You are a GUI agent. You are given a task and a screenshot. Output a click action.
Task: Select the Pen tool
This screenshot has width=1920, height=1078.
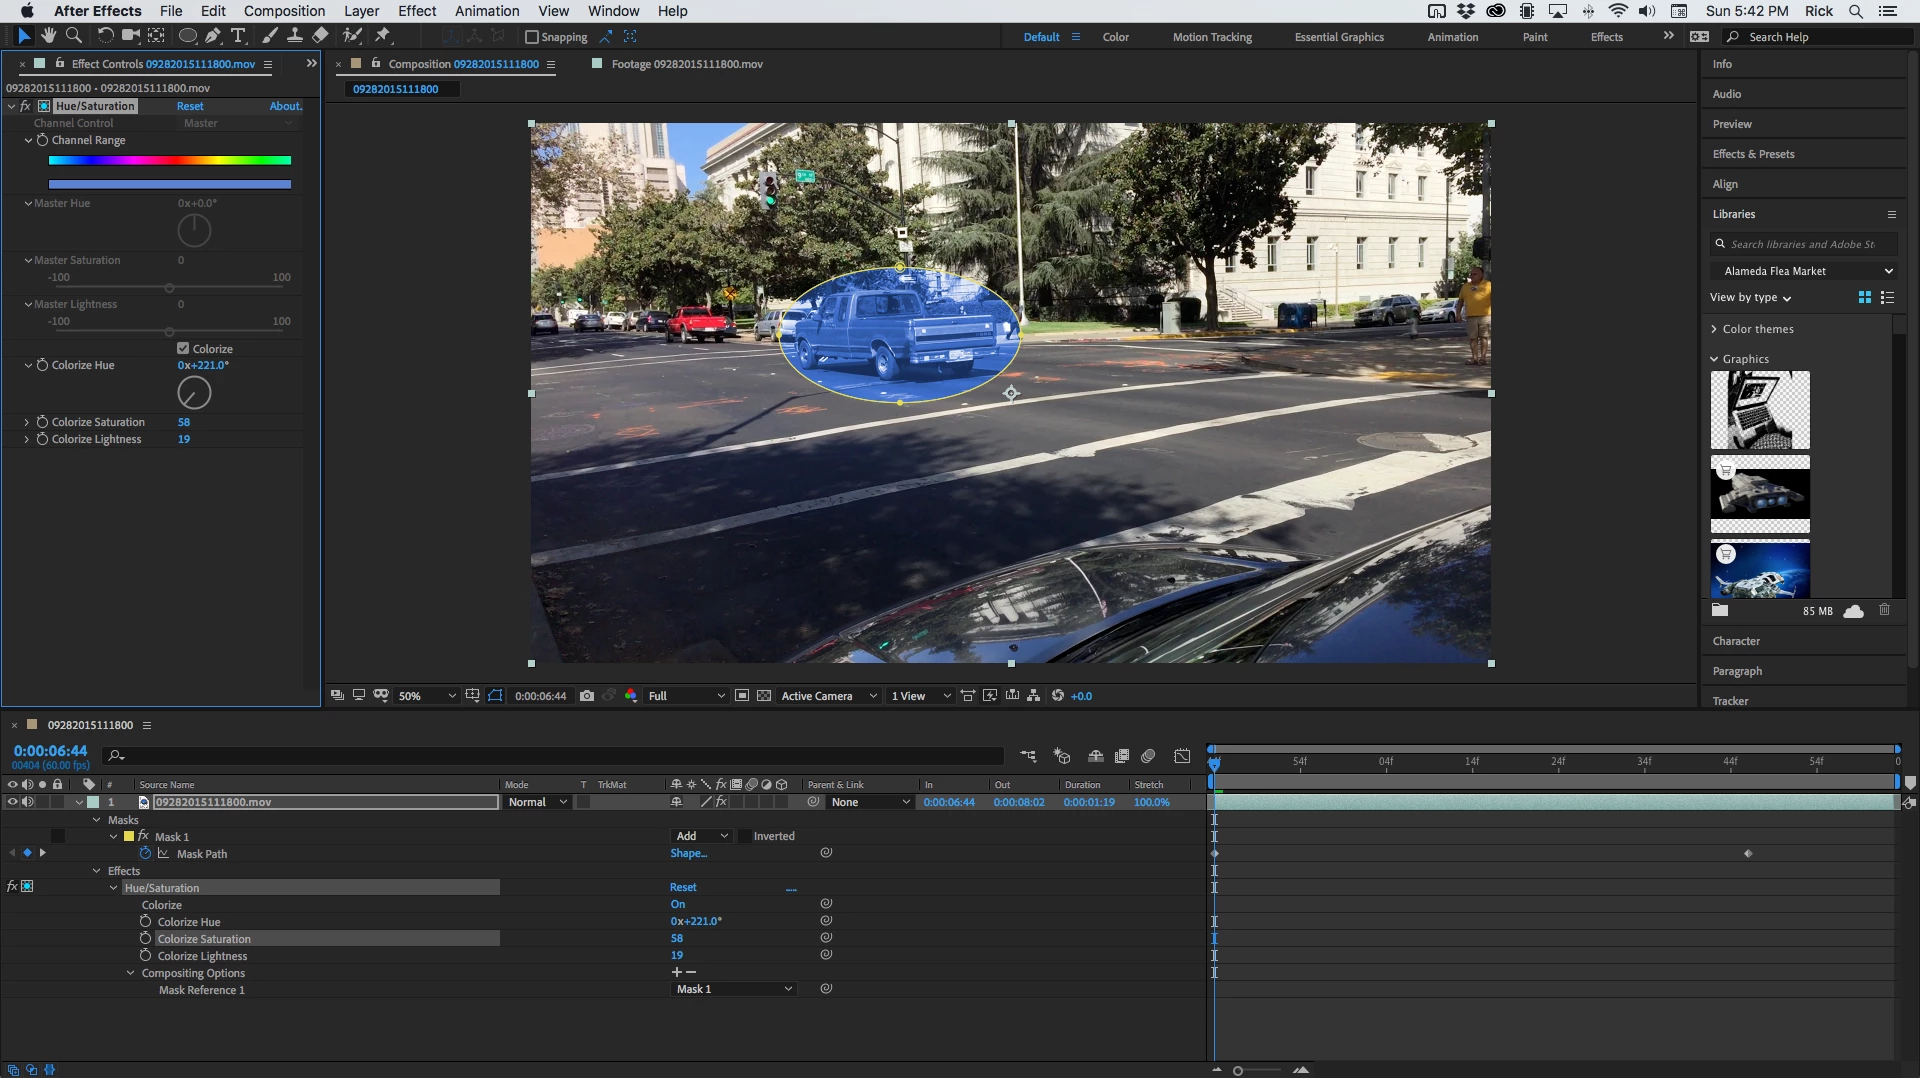[213, 36]
